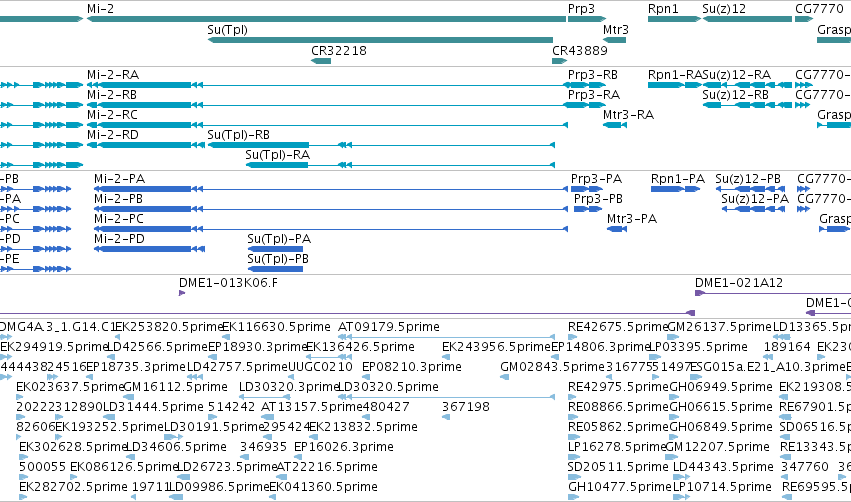Select the Rpn1-PA protein label
Screen dimensions: 851x502
coord(678,179)
